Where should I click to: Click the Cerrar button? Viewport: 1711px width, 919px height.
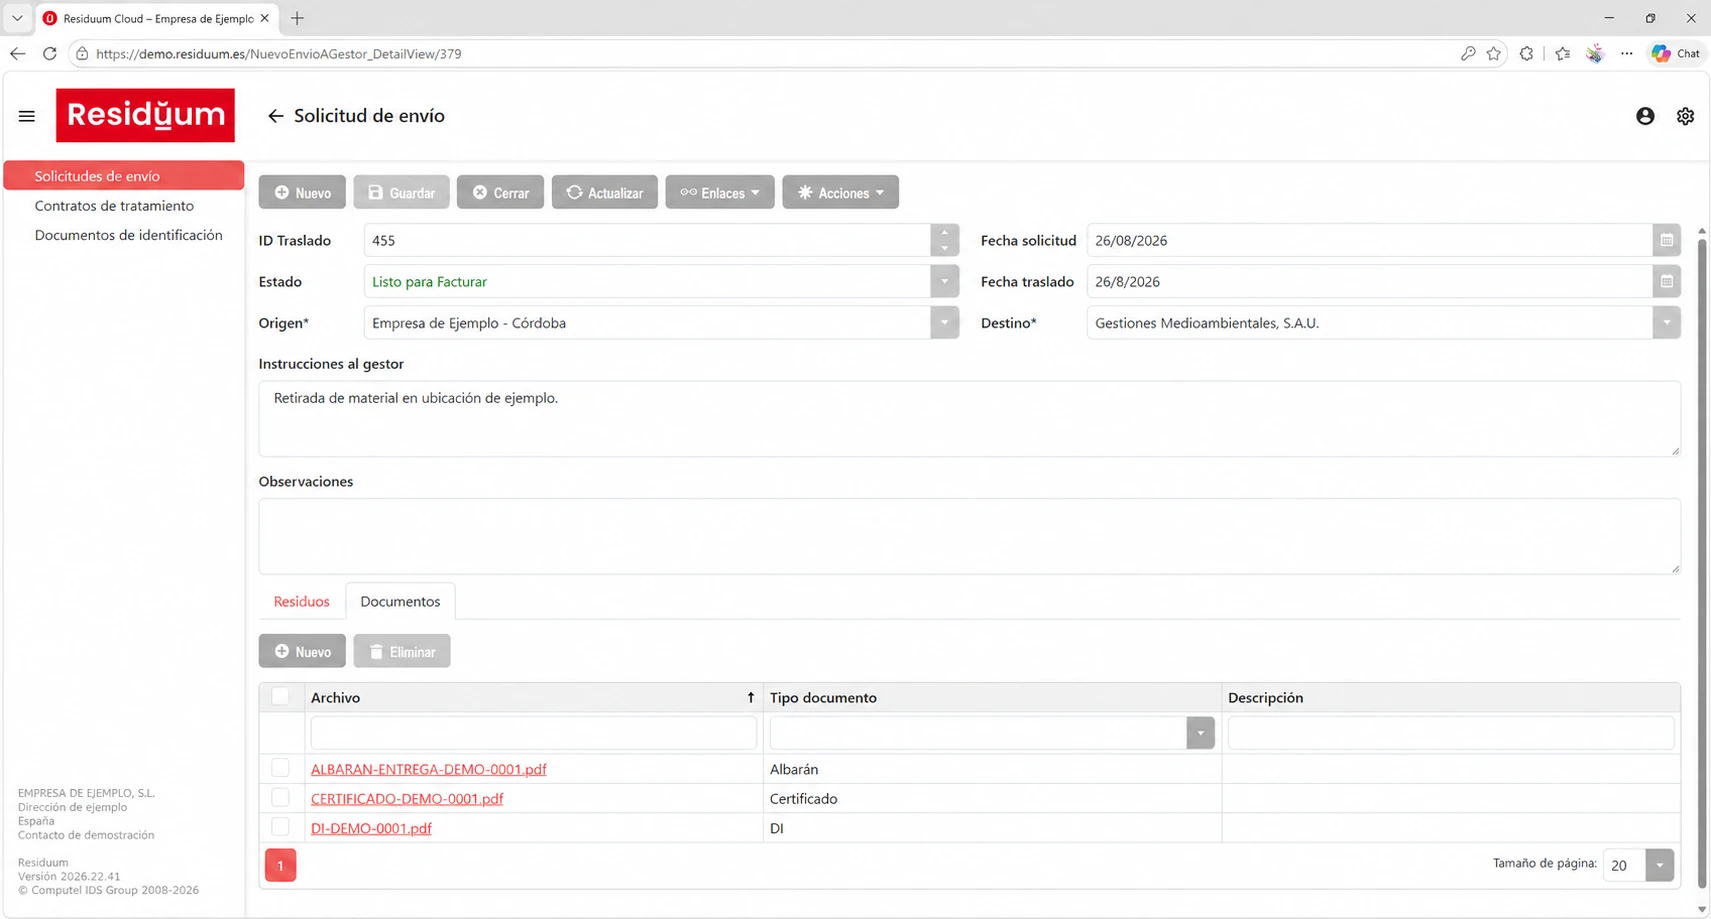coord(500,192)
